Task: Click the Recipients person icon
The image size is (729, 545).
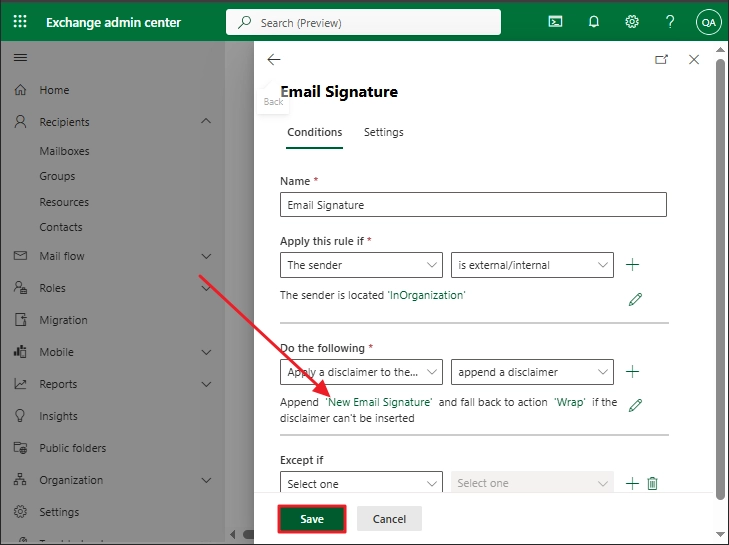Action: [20, 122]
